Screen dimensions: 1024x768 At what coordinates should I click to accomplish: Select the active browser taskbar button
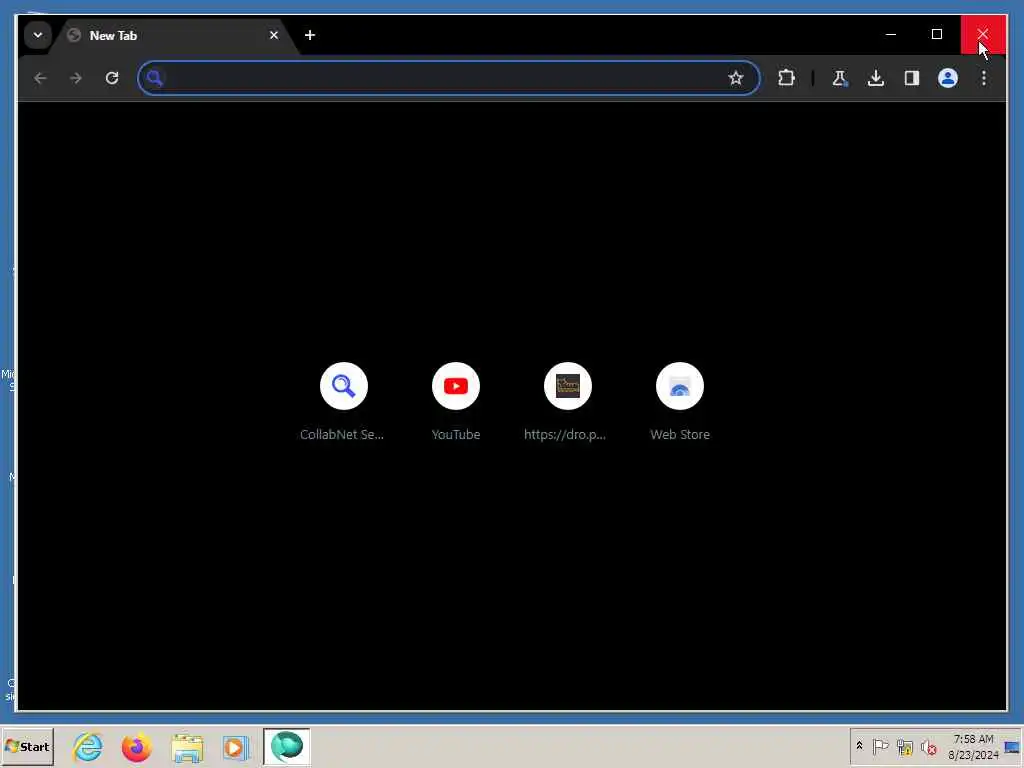287,746
